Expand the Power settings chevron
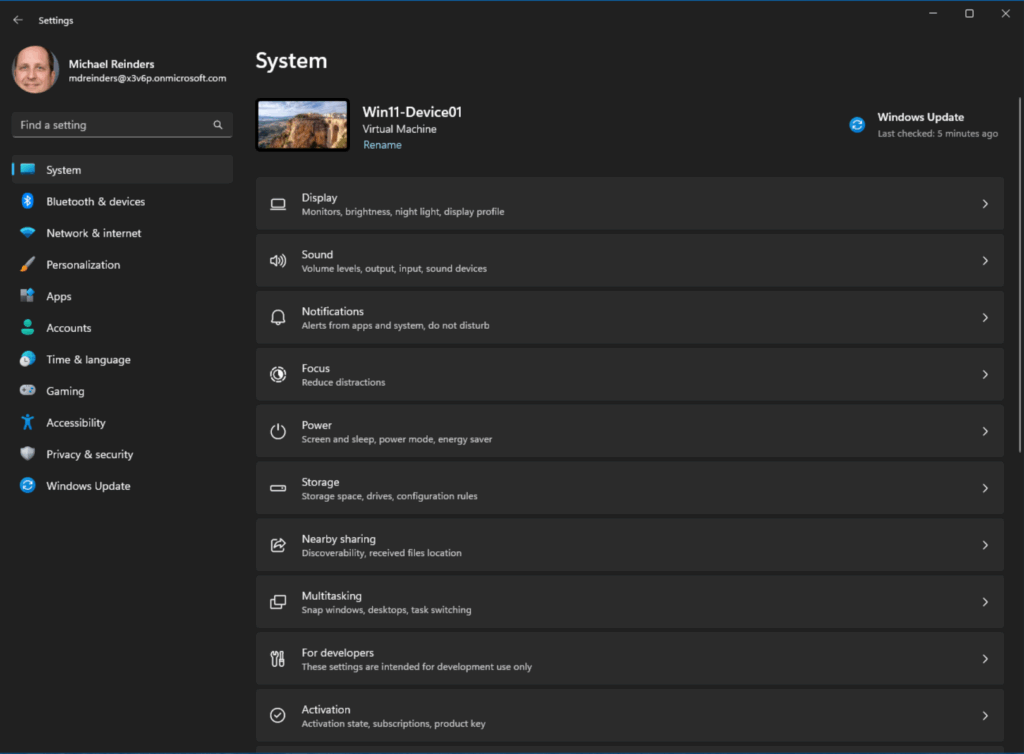This screenshot has width=1024, height=754. [x=985, y=432]
